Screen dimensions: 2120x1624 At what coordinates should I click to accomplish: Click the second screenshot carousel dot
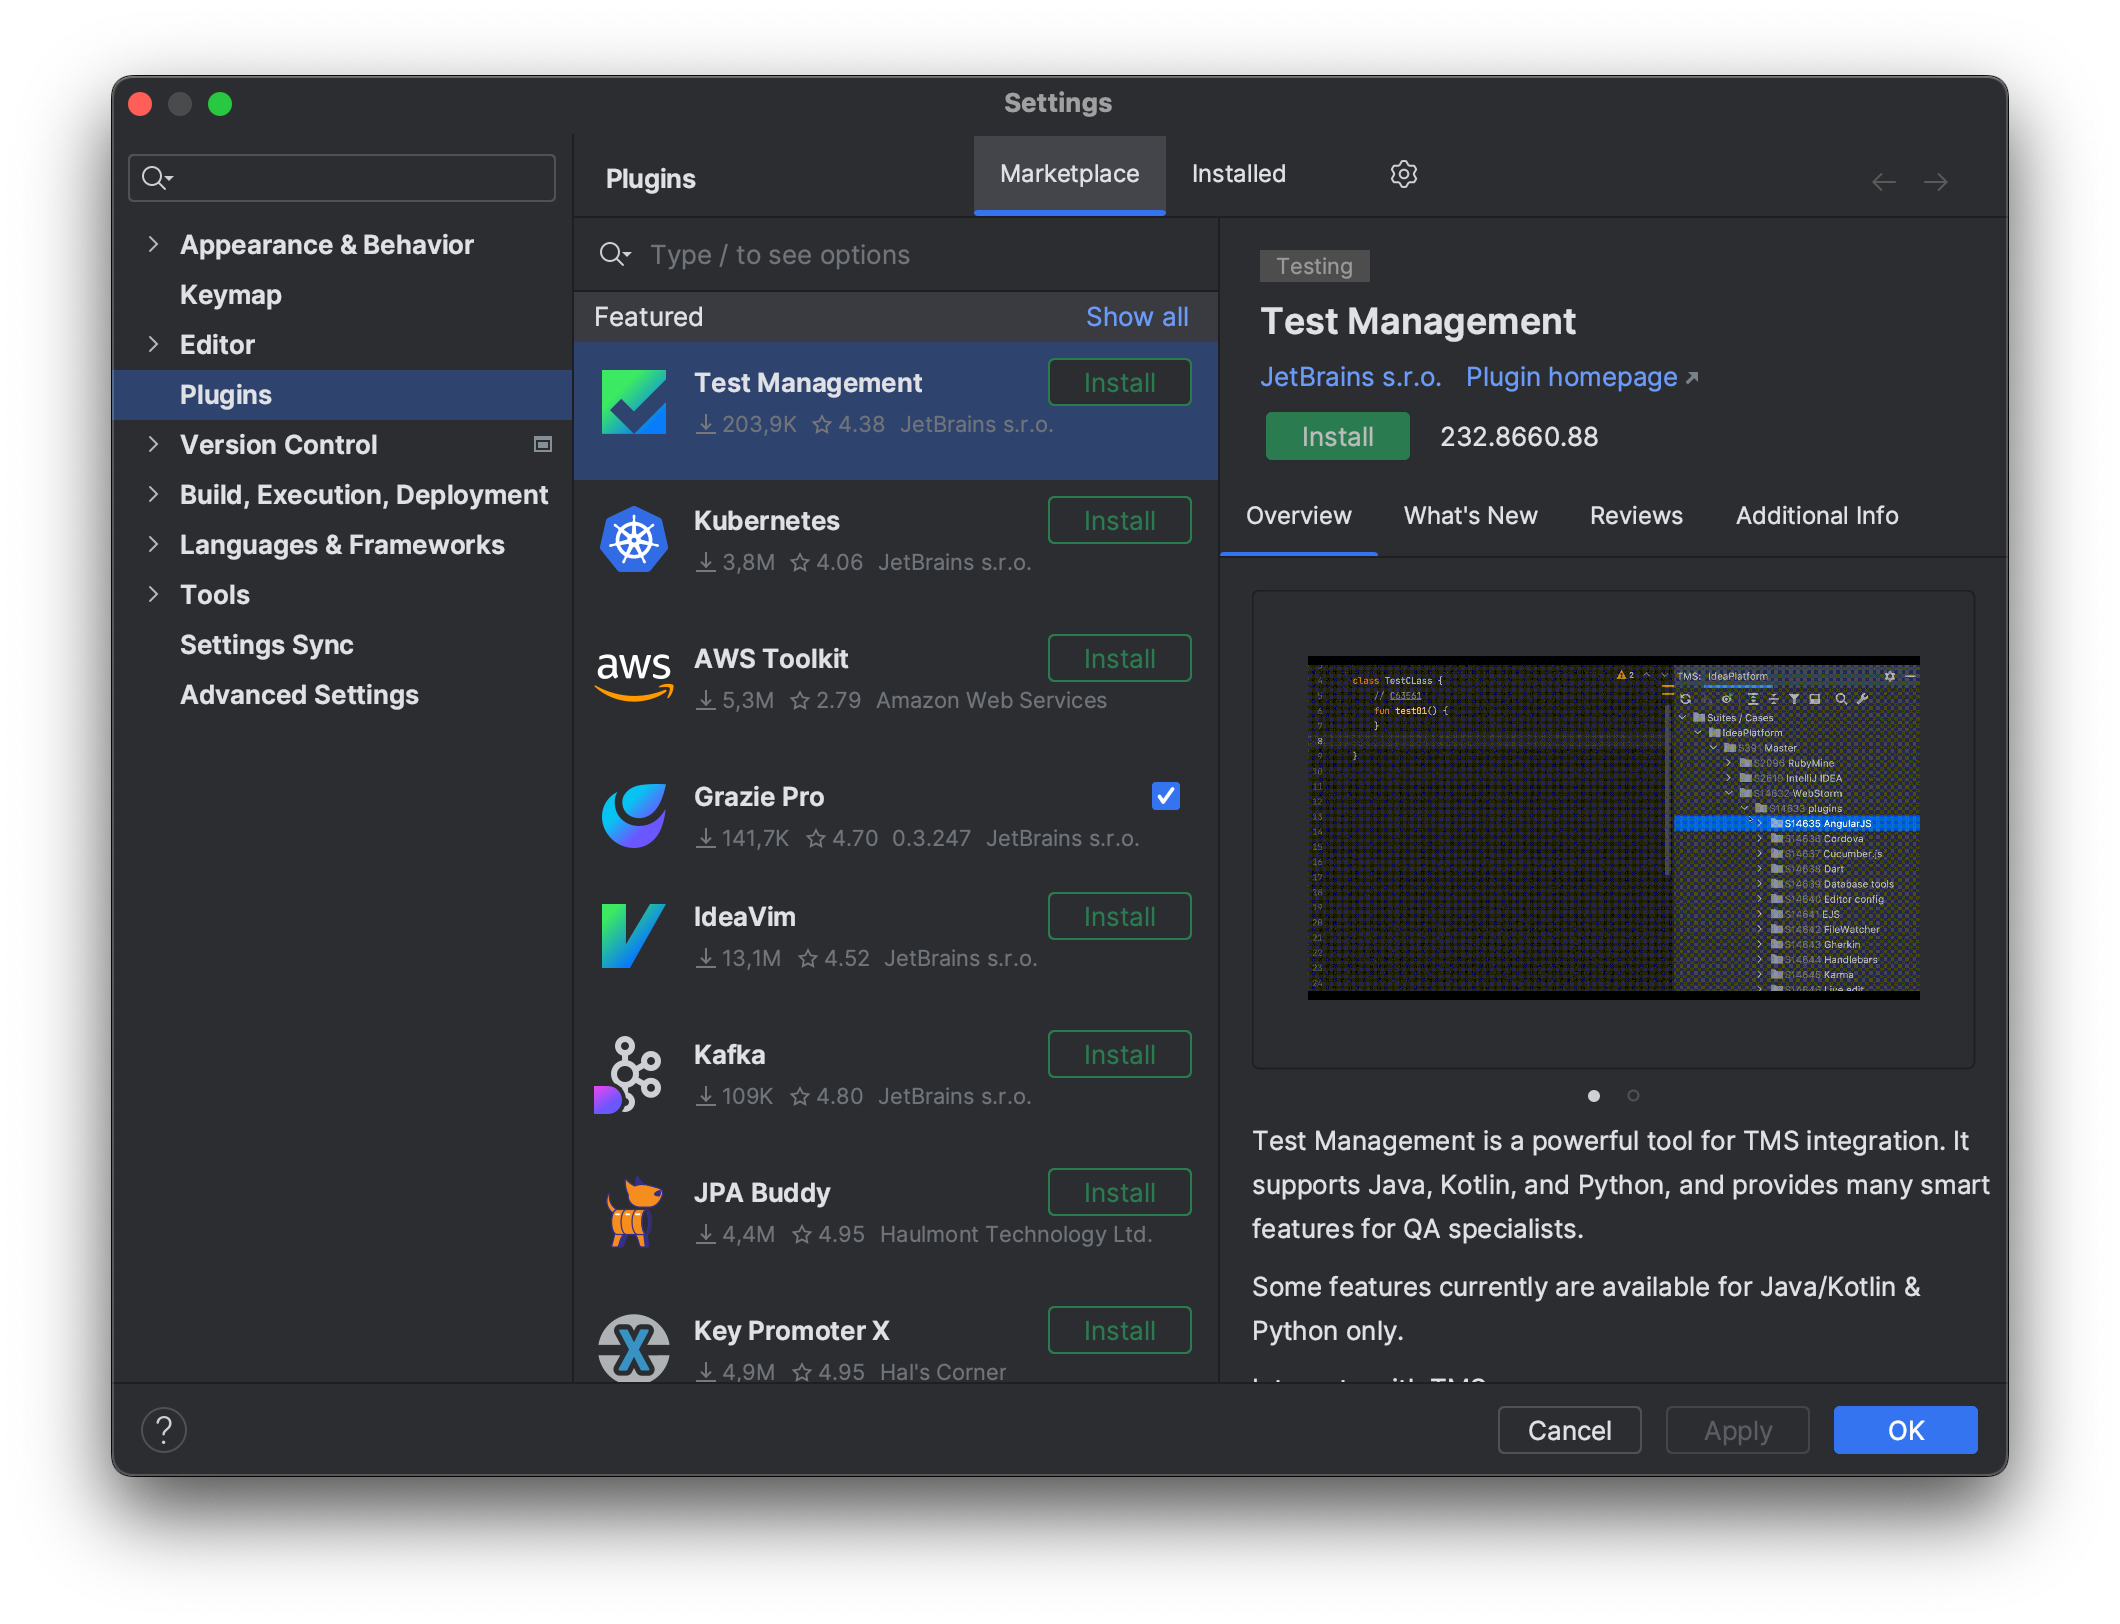tap(1633, 1096)
